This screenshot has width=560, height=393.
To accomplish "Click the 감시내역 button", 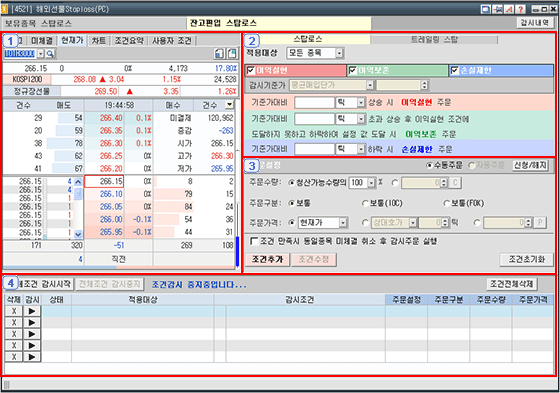I will (x=535, y=23).
